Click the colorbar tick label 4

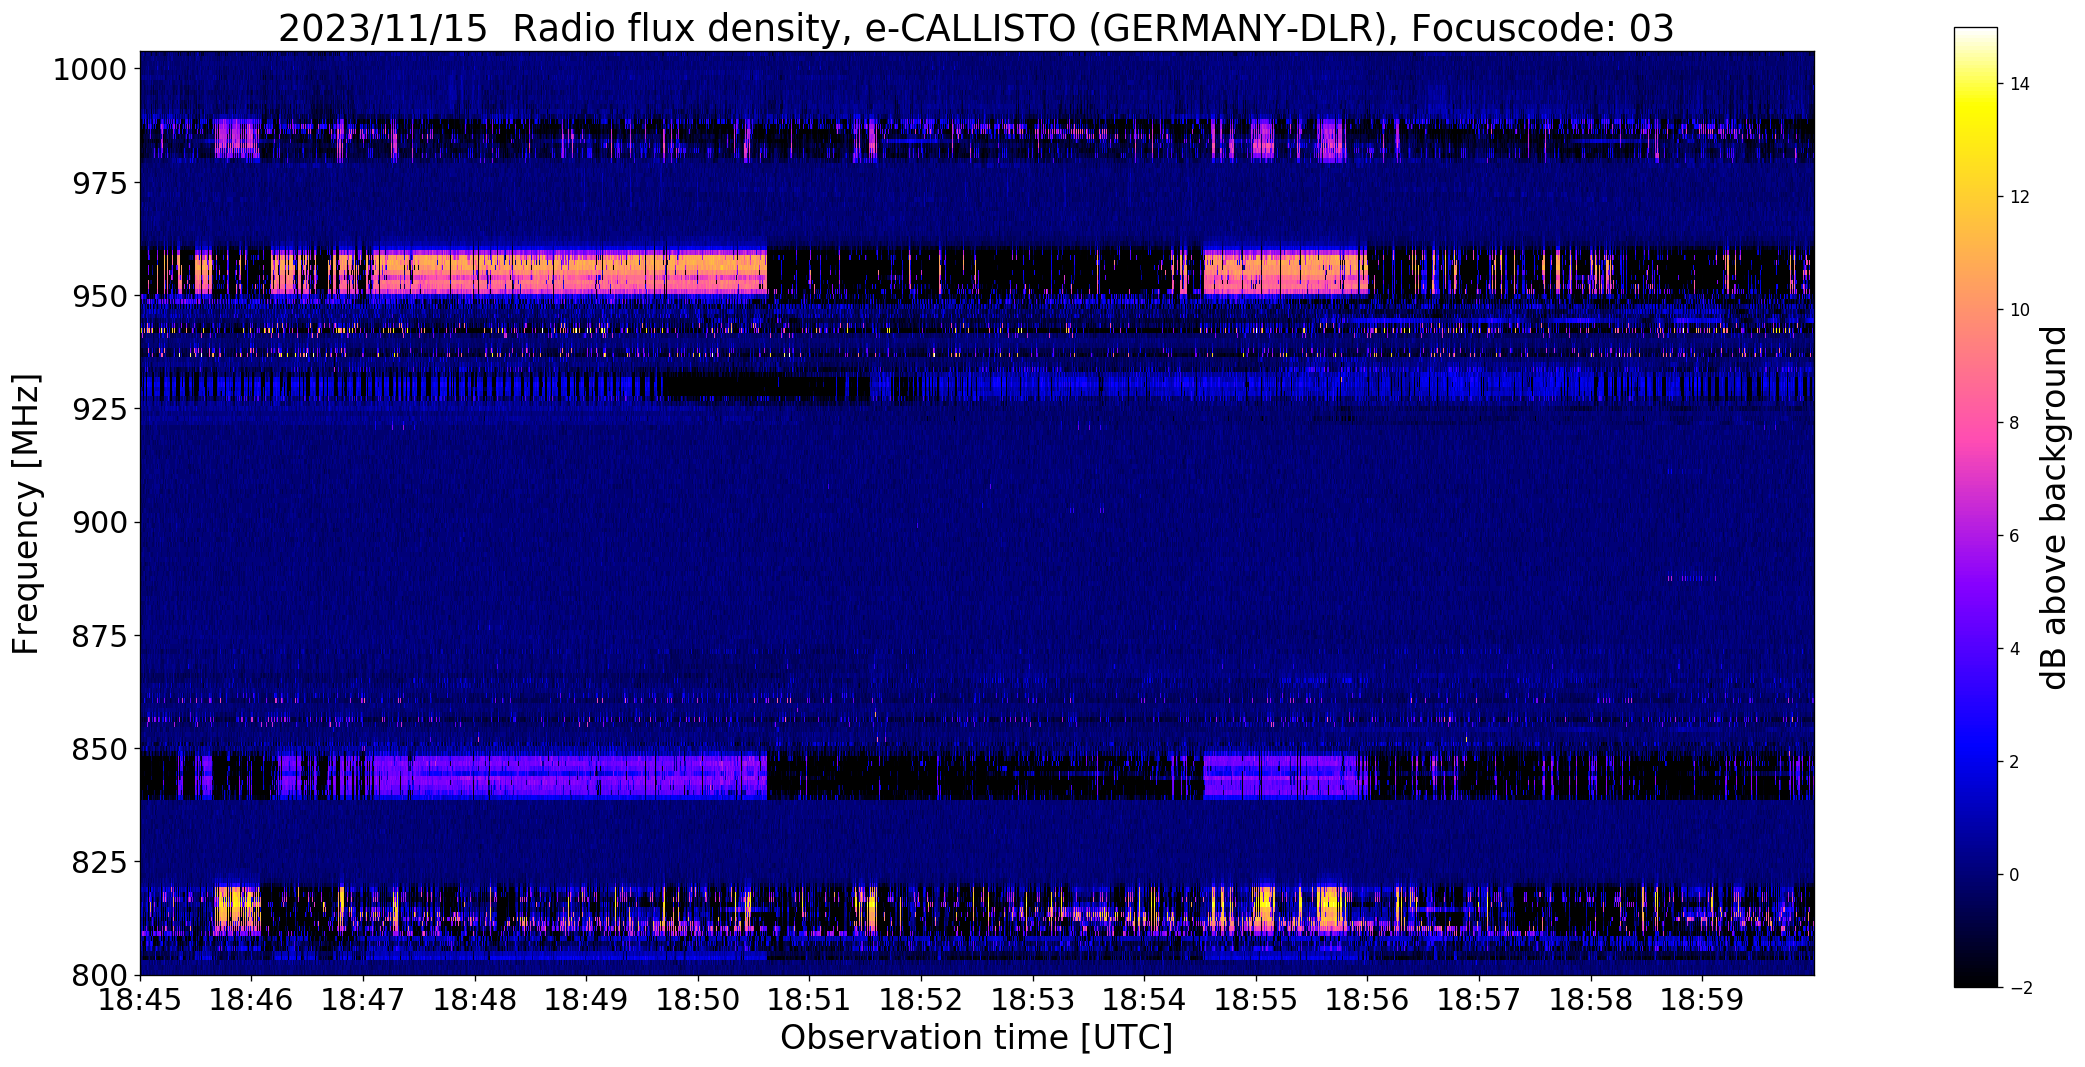2015,649
